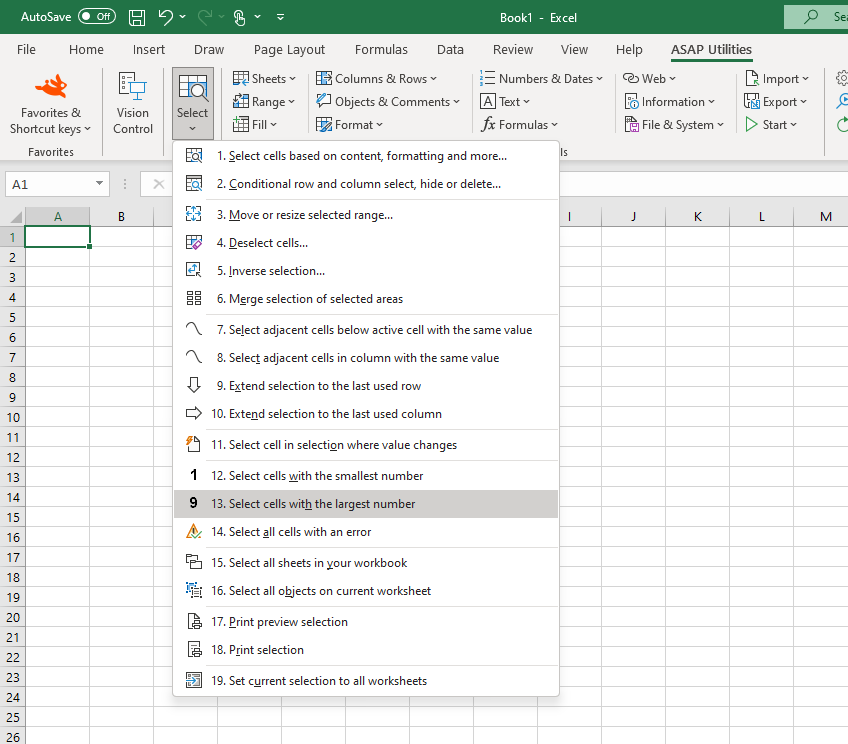Click the Undo arrow icon
This screenshot has width=848, height=744.
click(165, 17)
